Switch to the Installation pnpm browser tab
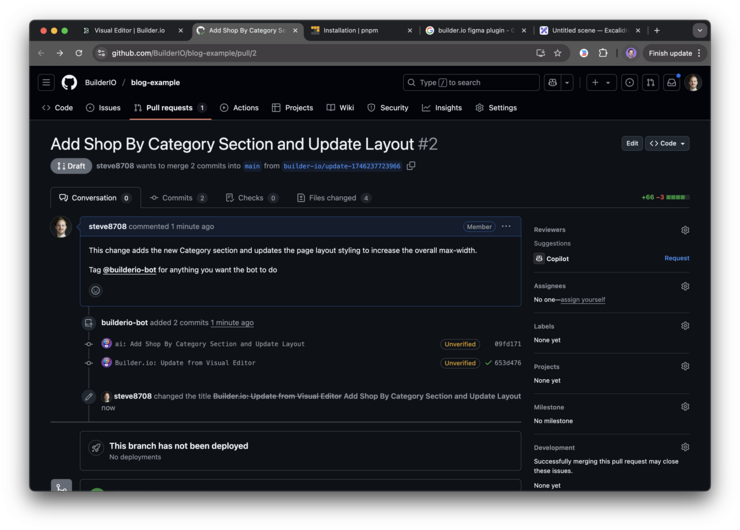Screen dimensions: 740x530 (x=361, y=30)
